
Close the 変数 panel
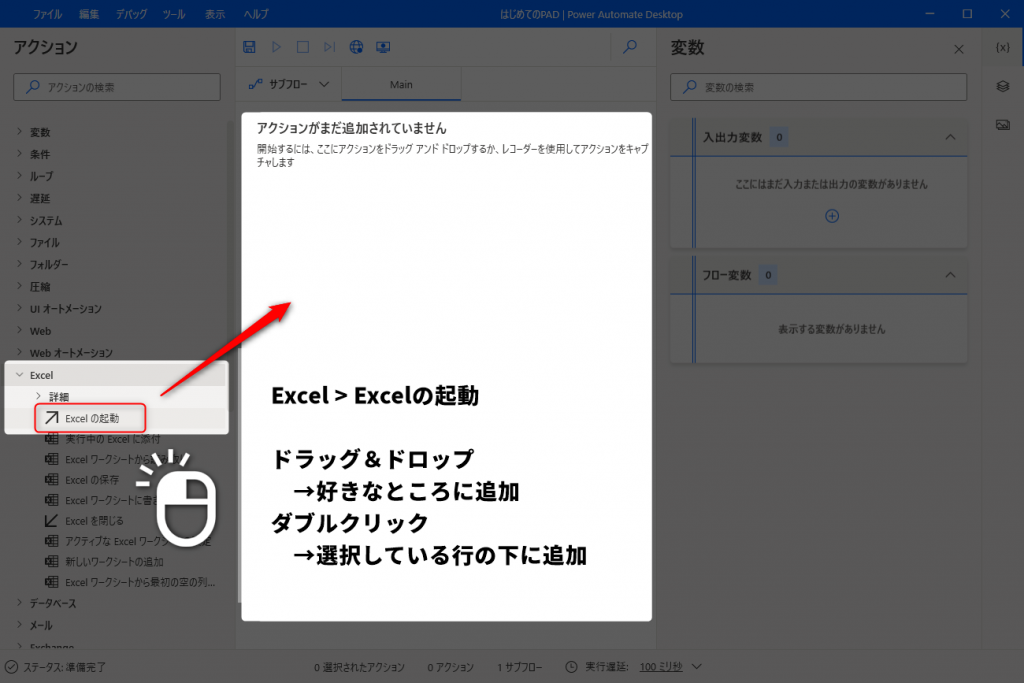pos(959,49)
